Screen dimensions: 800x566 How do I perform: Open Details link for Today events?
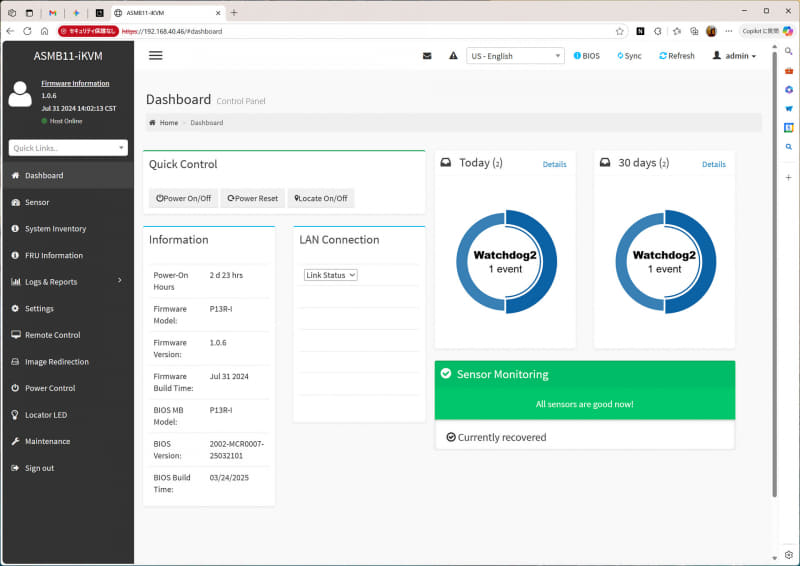pyautogui.click(x=554, y=164)
